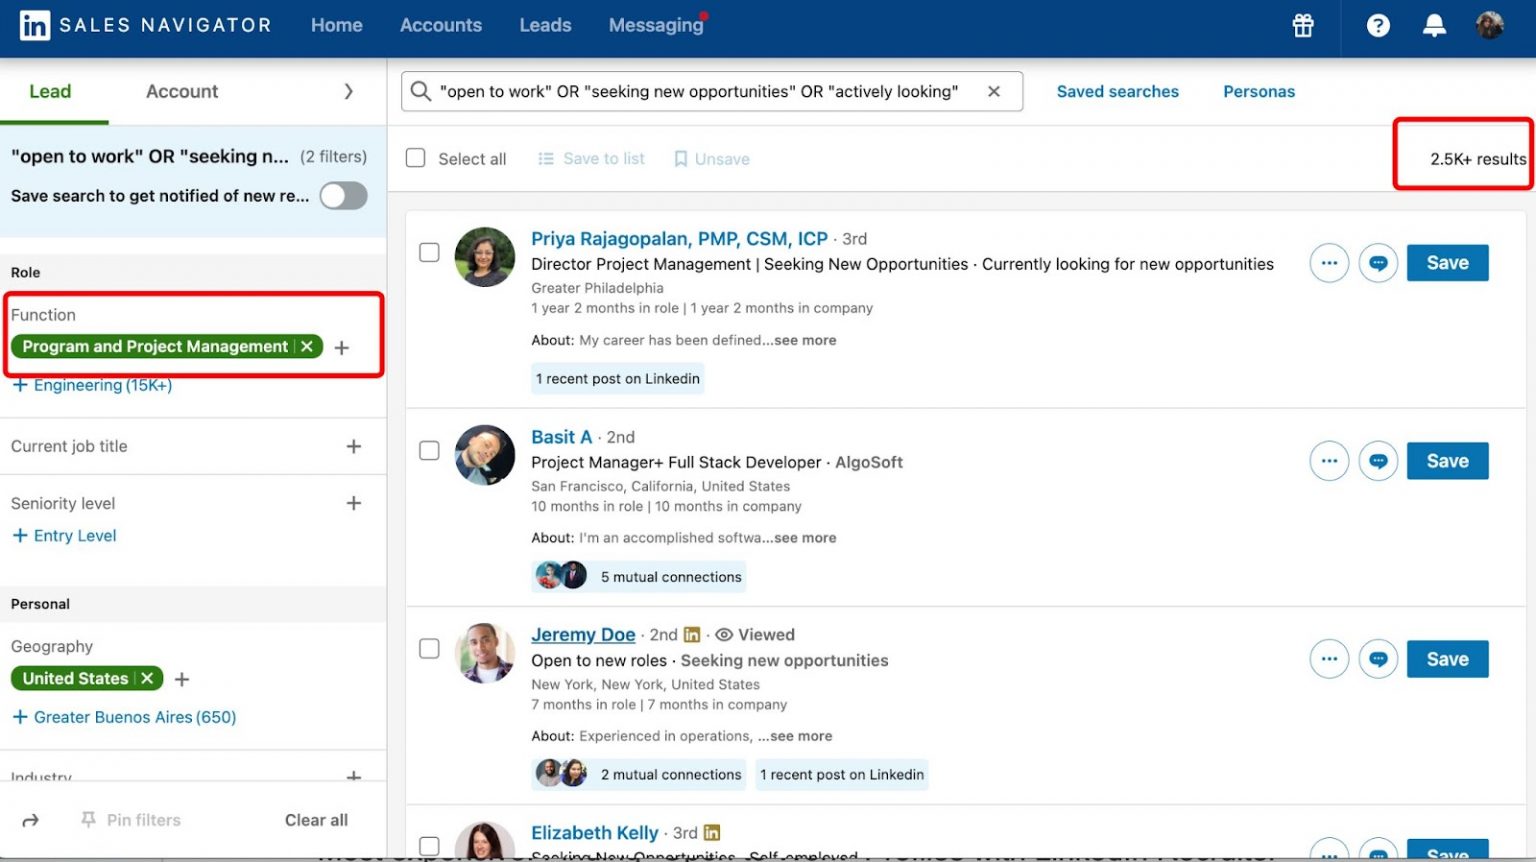The image size is (1536, 862).
Task: Check the checkbox next to Jeremy Doe
Action: (x=429, y=649)
